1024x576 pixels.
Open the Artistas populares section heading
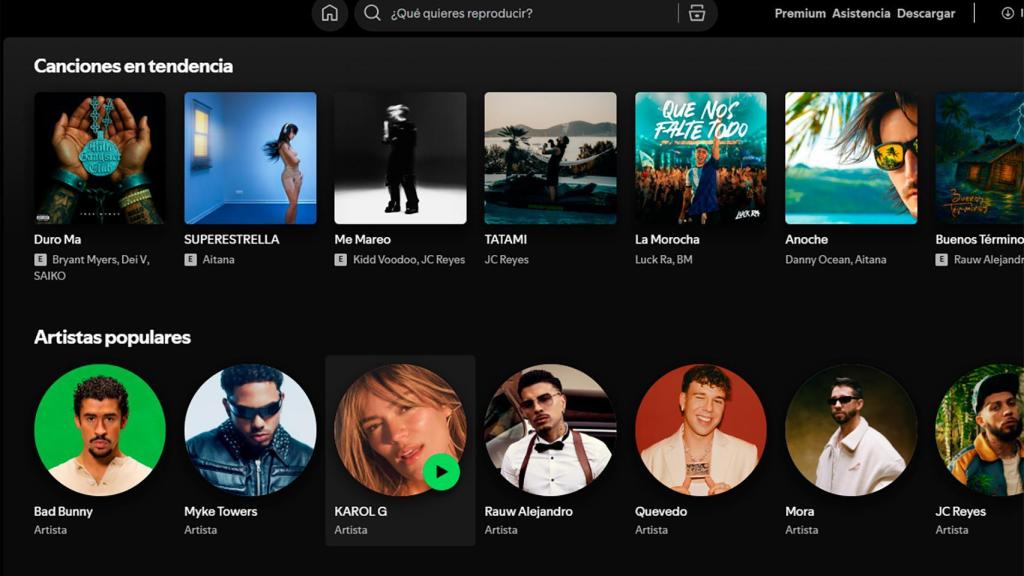112,338
